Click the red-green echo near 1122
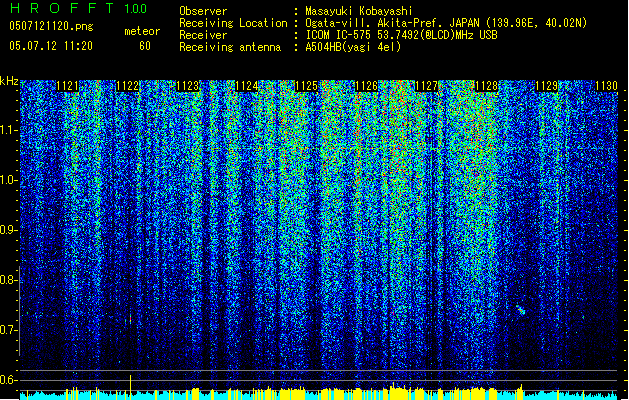 click(x=130, y=319)
